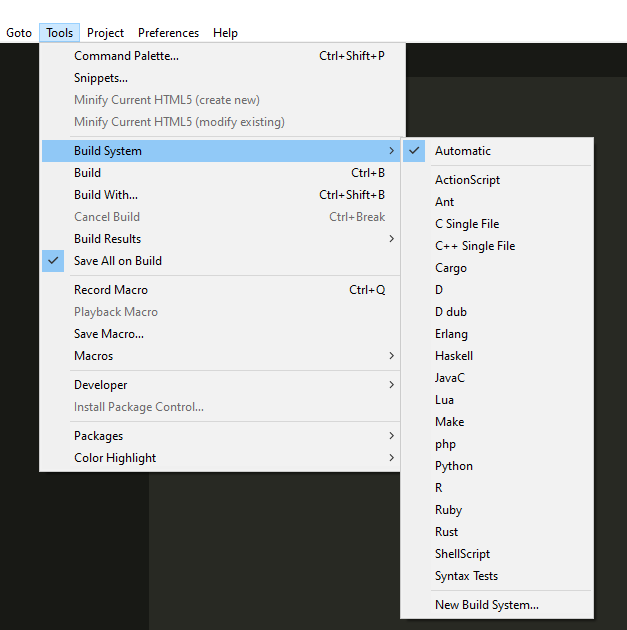Expand the Build Results submenu
The image size is (627, 630).
coord(107,239)
